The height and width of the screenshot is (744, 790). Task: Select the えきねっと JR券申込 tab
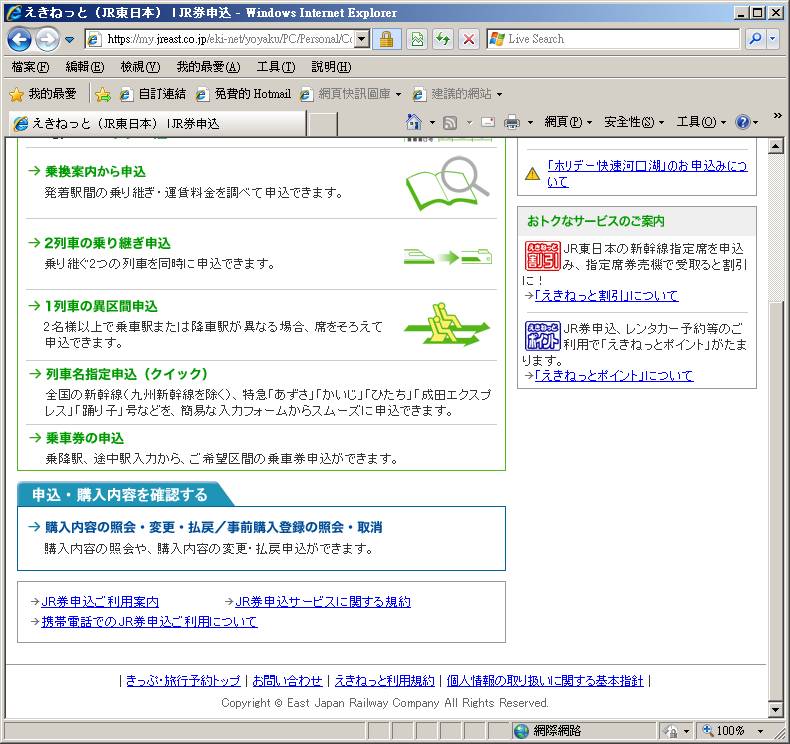(157, 123)
